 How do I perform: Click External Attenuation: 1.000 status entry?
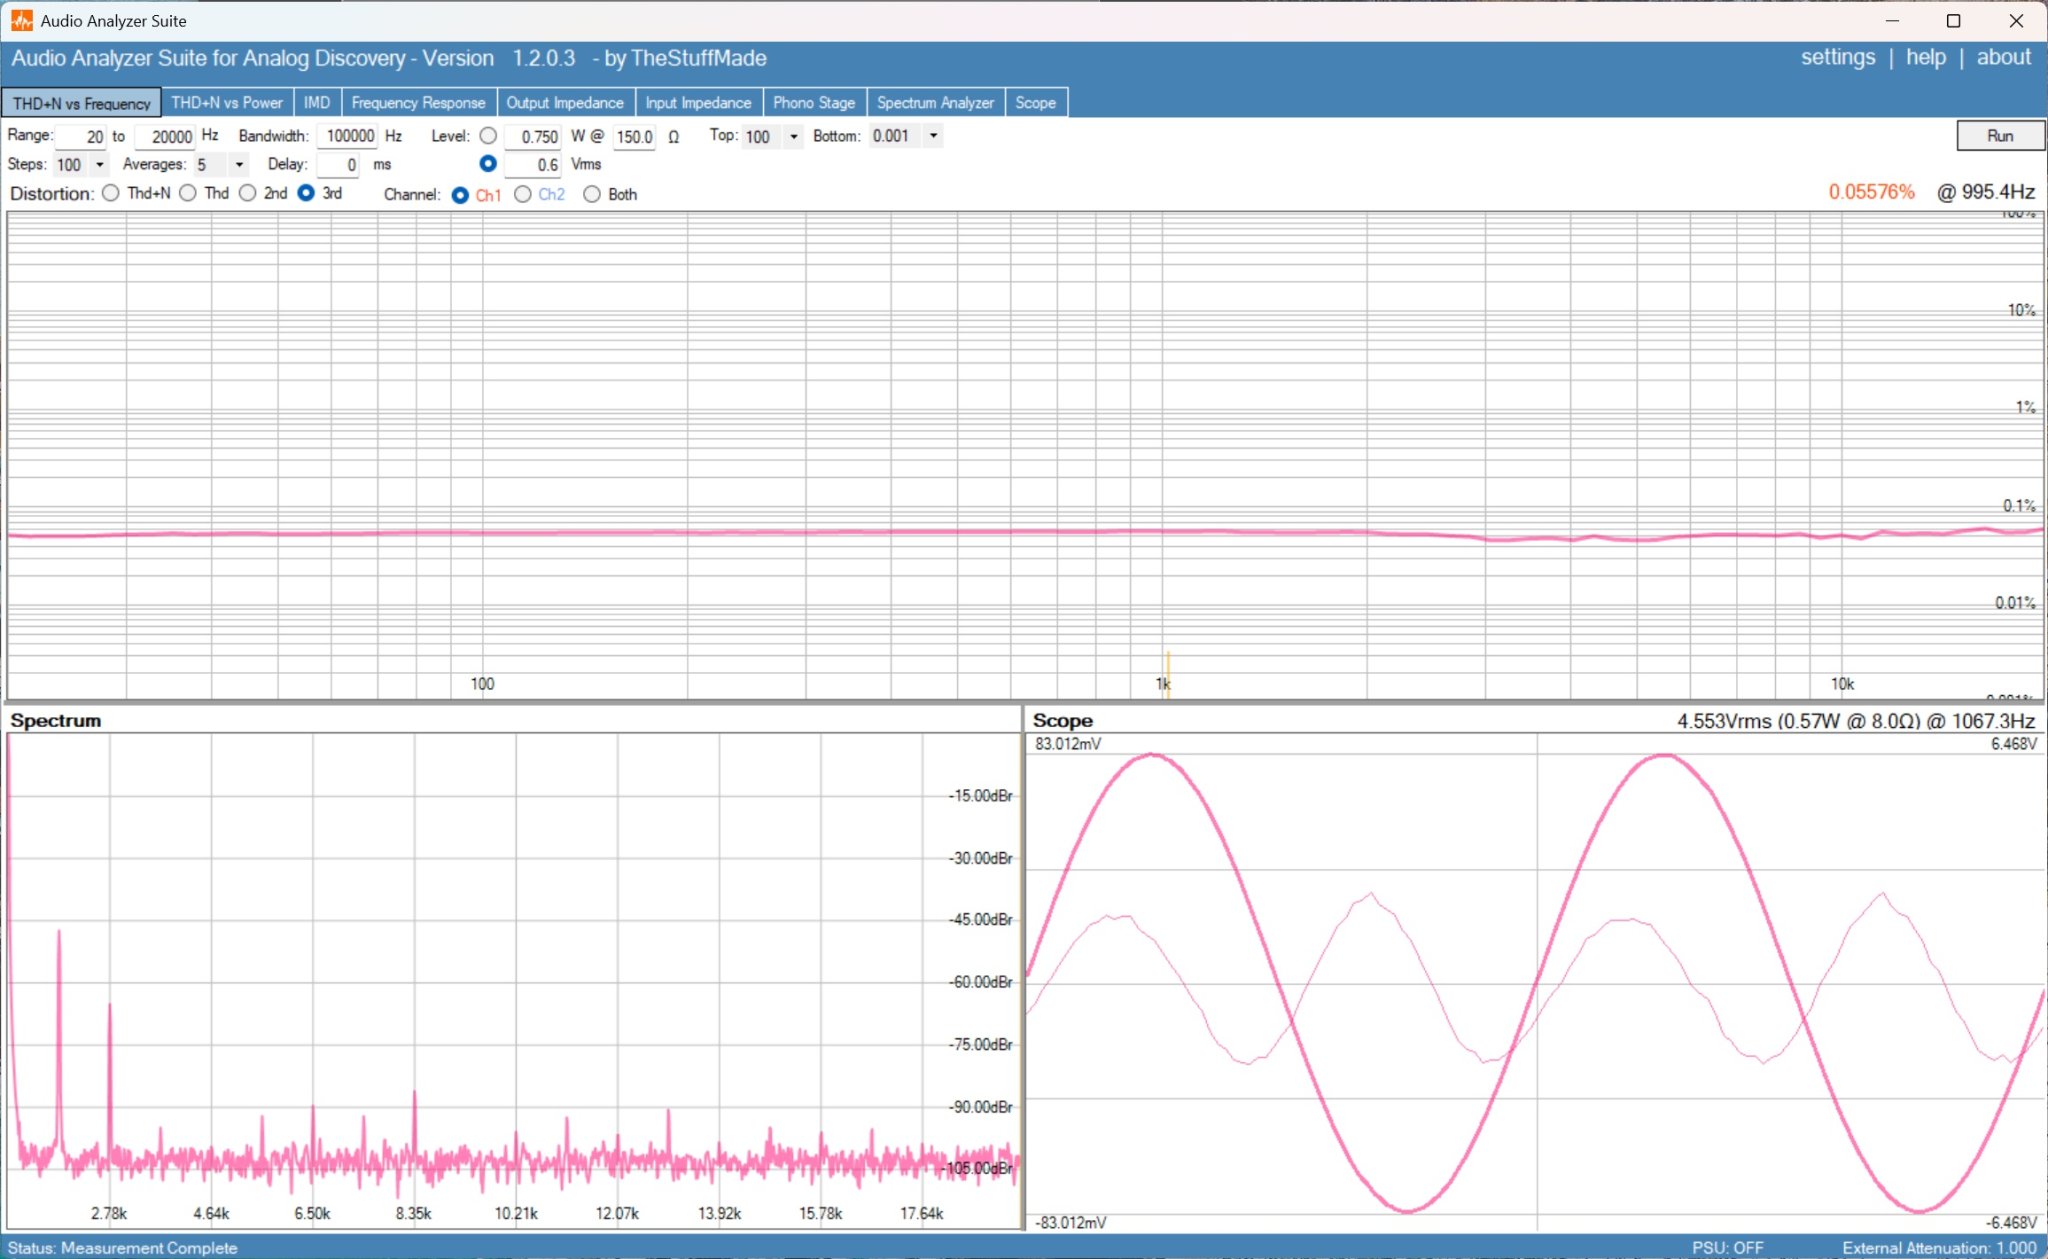coord(1939,1247)
